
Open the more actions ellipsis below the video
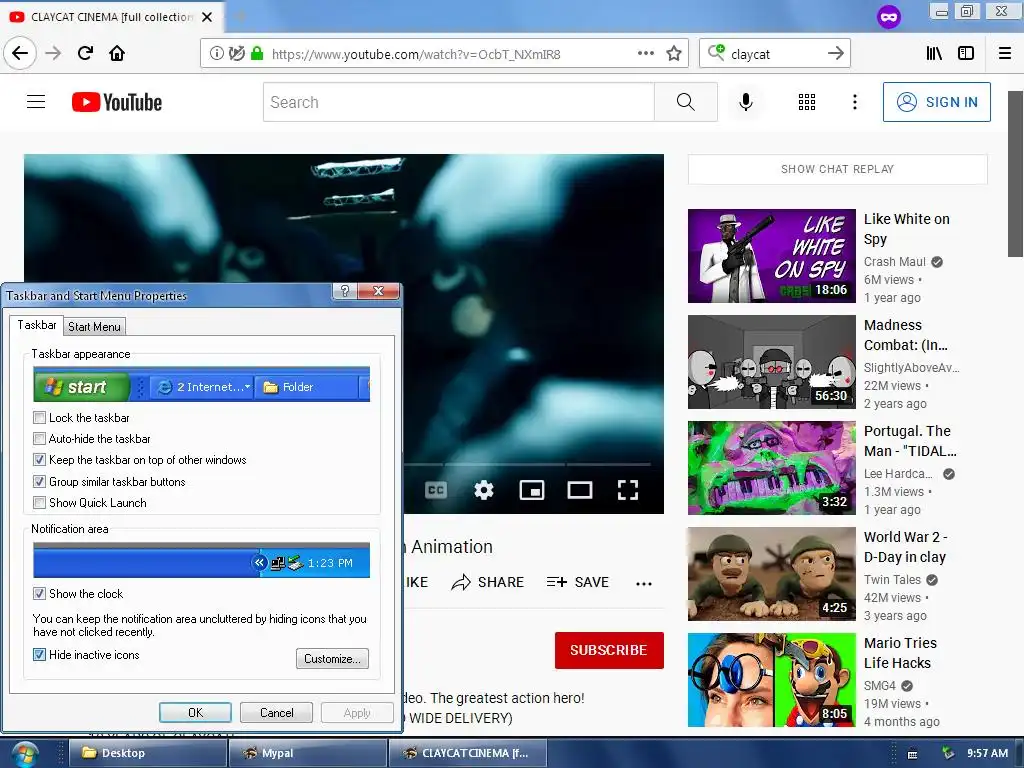coord(644,583)
